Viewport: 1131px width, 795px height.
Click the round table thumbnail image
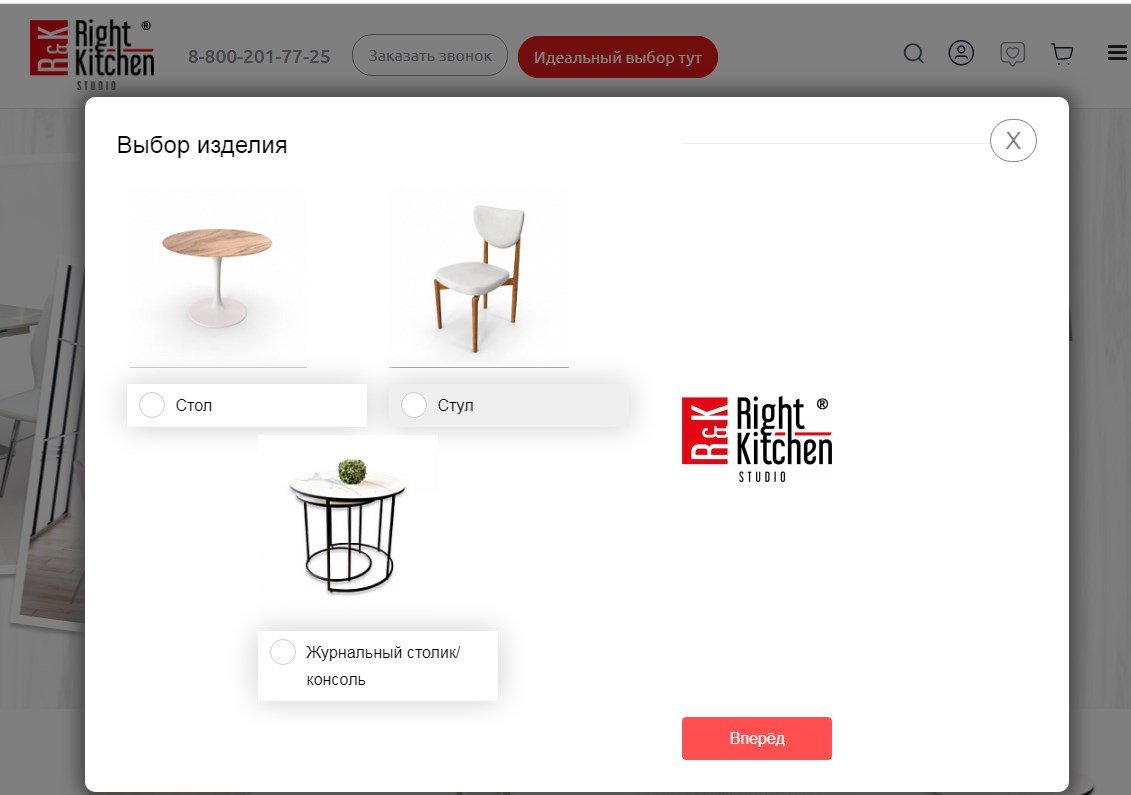218,278
